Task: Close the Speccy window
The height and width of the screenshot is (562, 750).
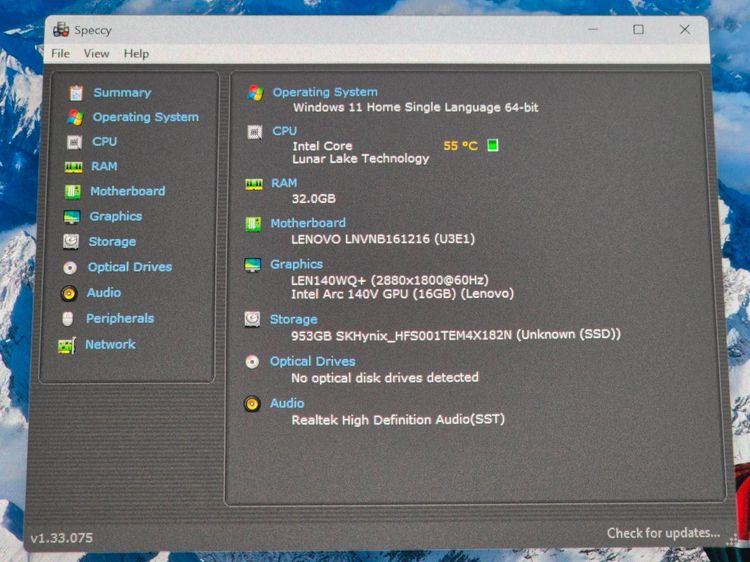Action: pyautogui.click(x=685, y=30)
